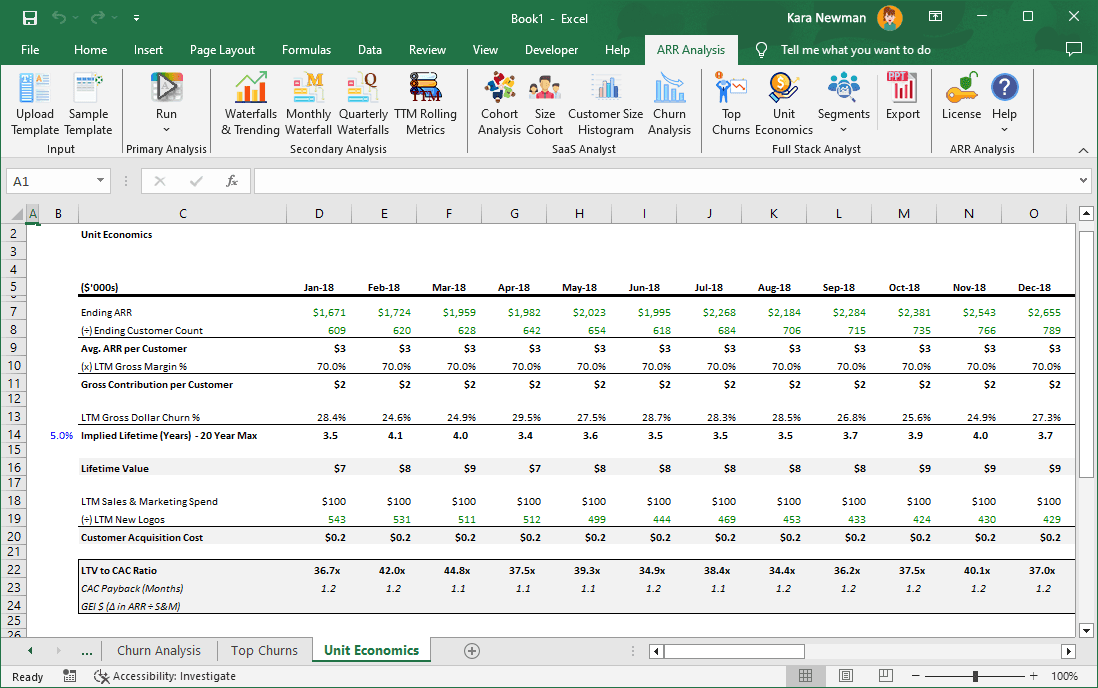The width and height of the screenshot is (1098, 688).
Task: Click the License key icon
Action: point(961,100)
